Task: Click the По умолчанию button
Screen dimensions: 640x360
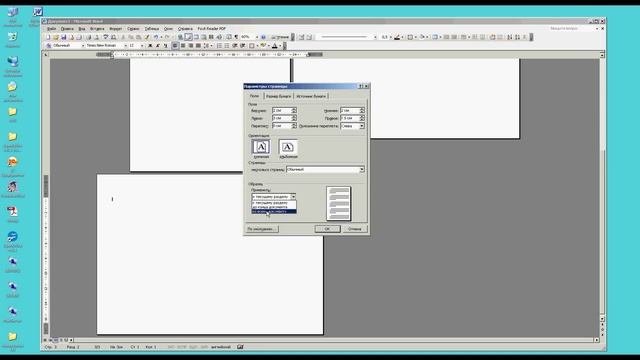Action: 262,229
